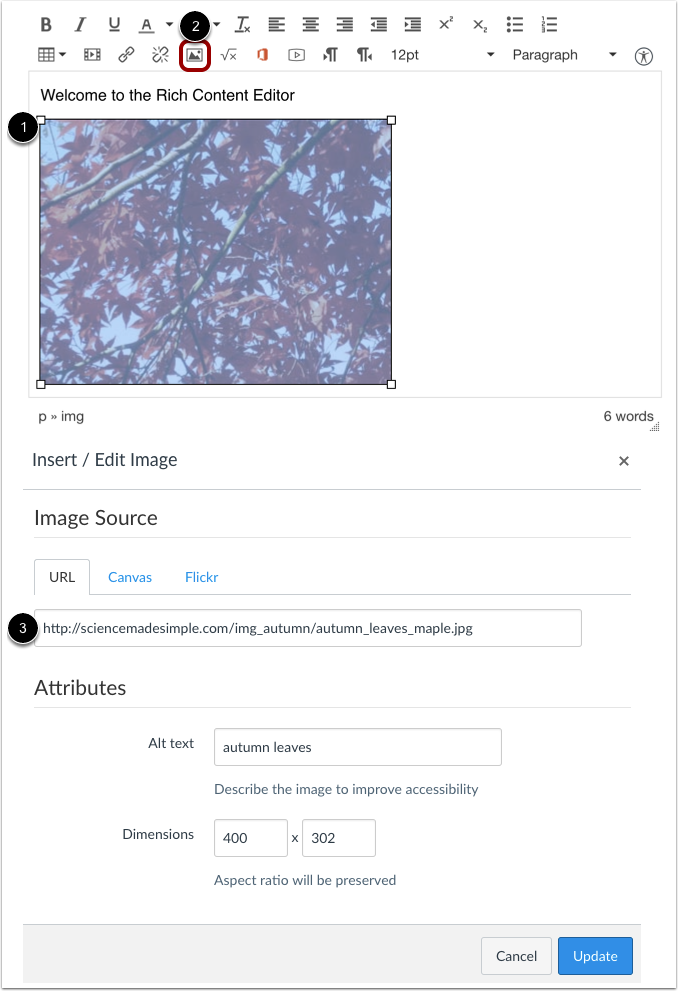Insert a math equation
678x991 pixels.
click(228, 55)
